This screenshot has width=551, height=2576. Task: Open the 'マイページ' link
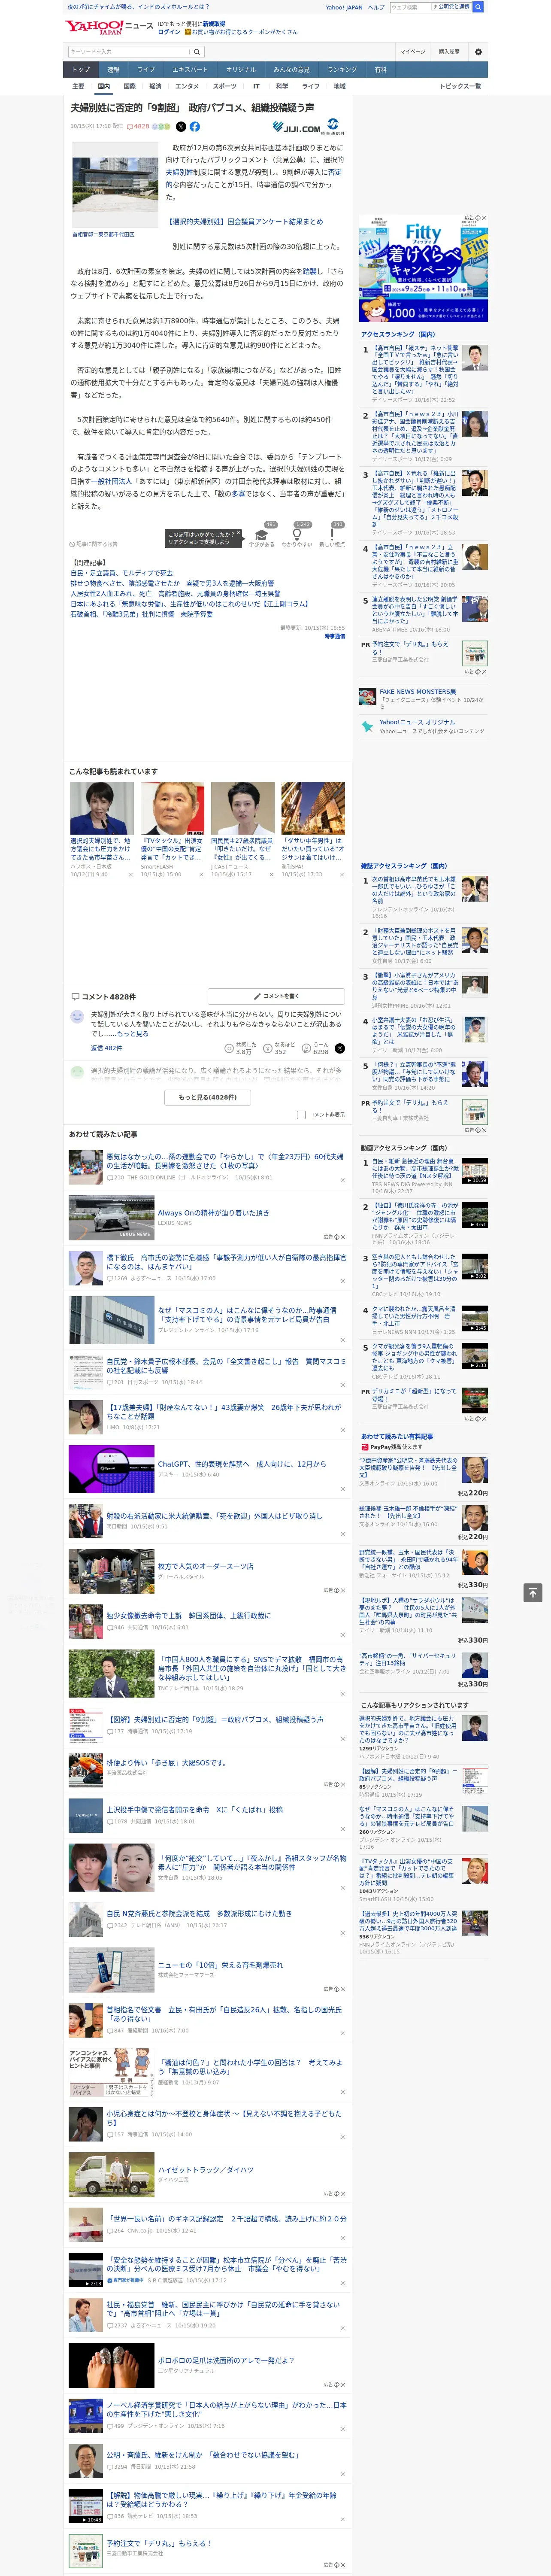[x=412, y=52]
